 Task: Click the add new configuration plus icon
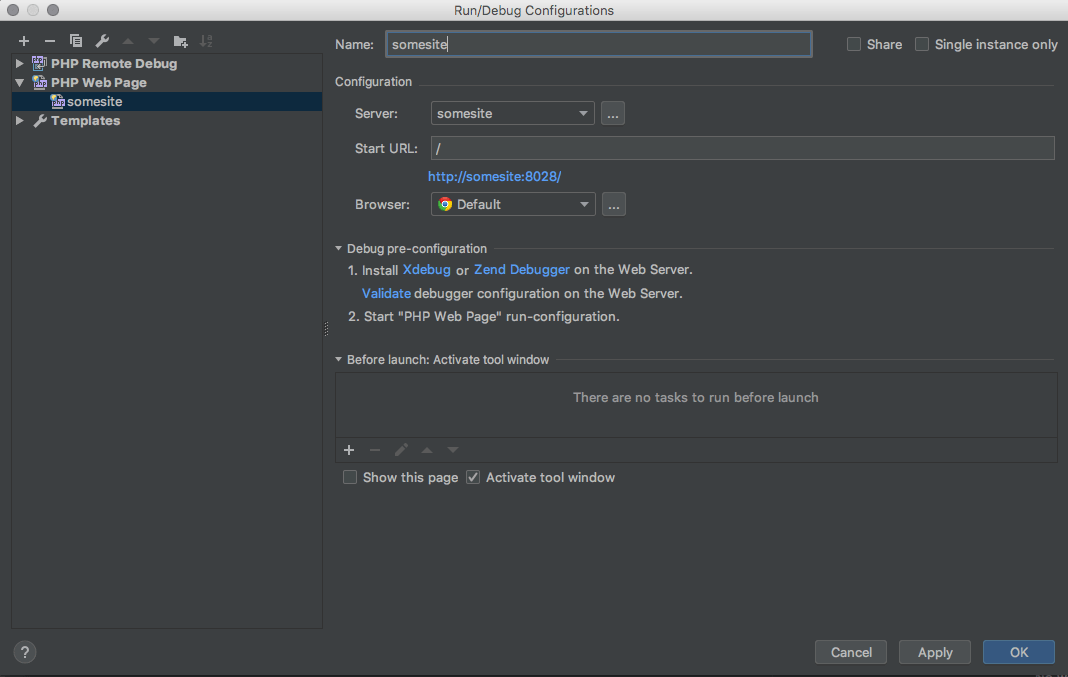pos(24,41)
